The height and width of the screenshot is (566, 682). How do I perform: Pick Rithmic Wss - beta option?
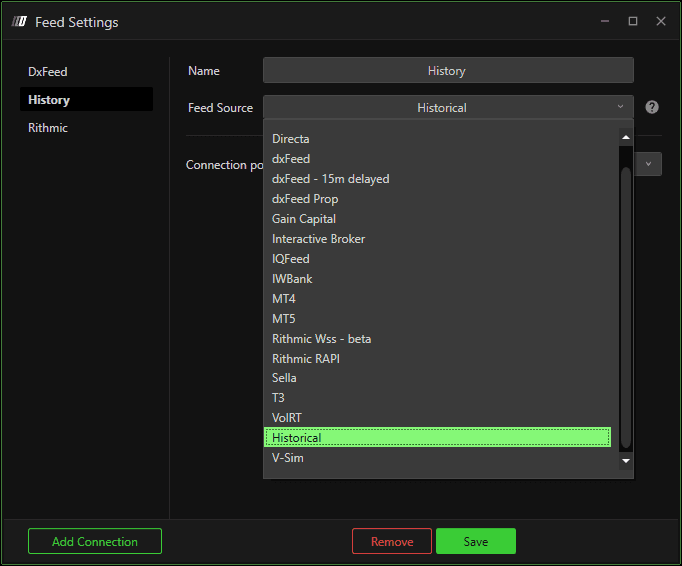coord(437,339)
